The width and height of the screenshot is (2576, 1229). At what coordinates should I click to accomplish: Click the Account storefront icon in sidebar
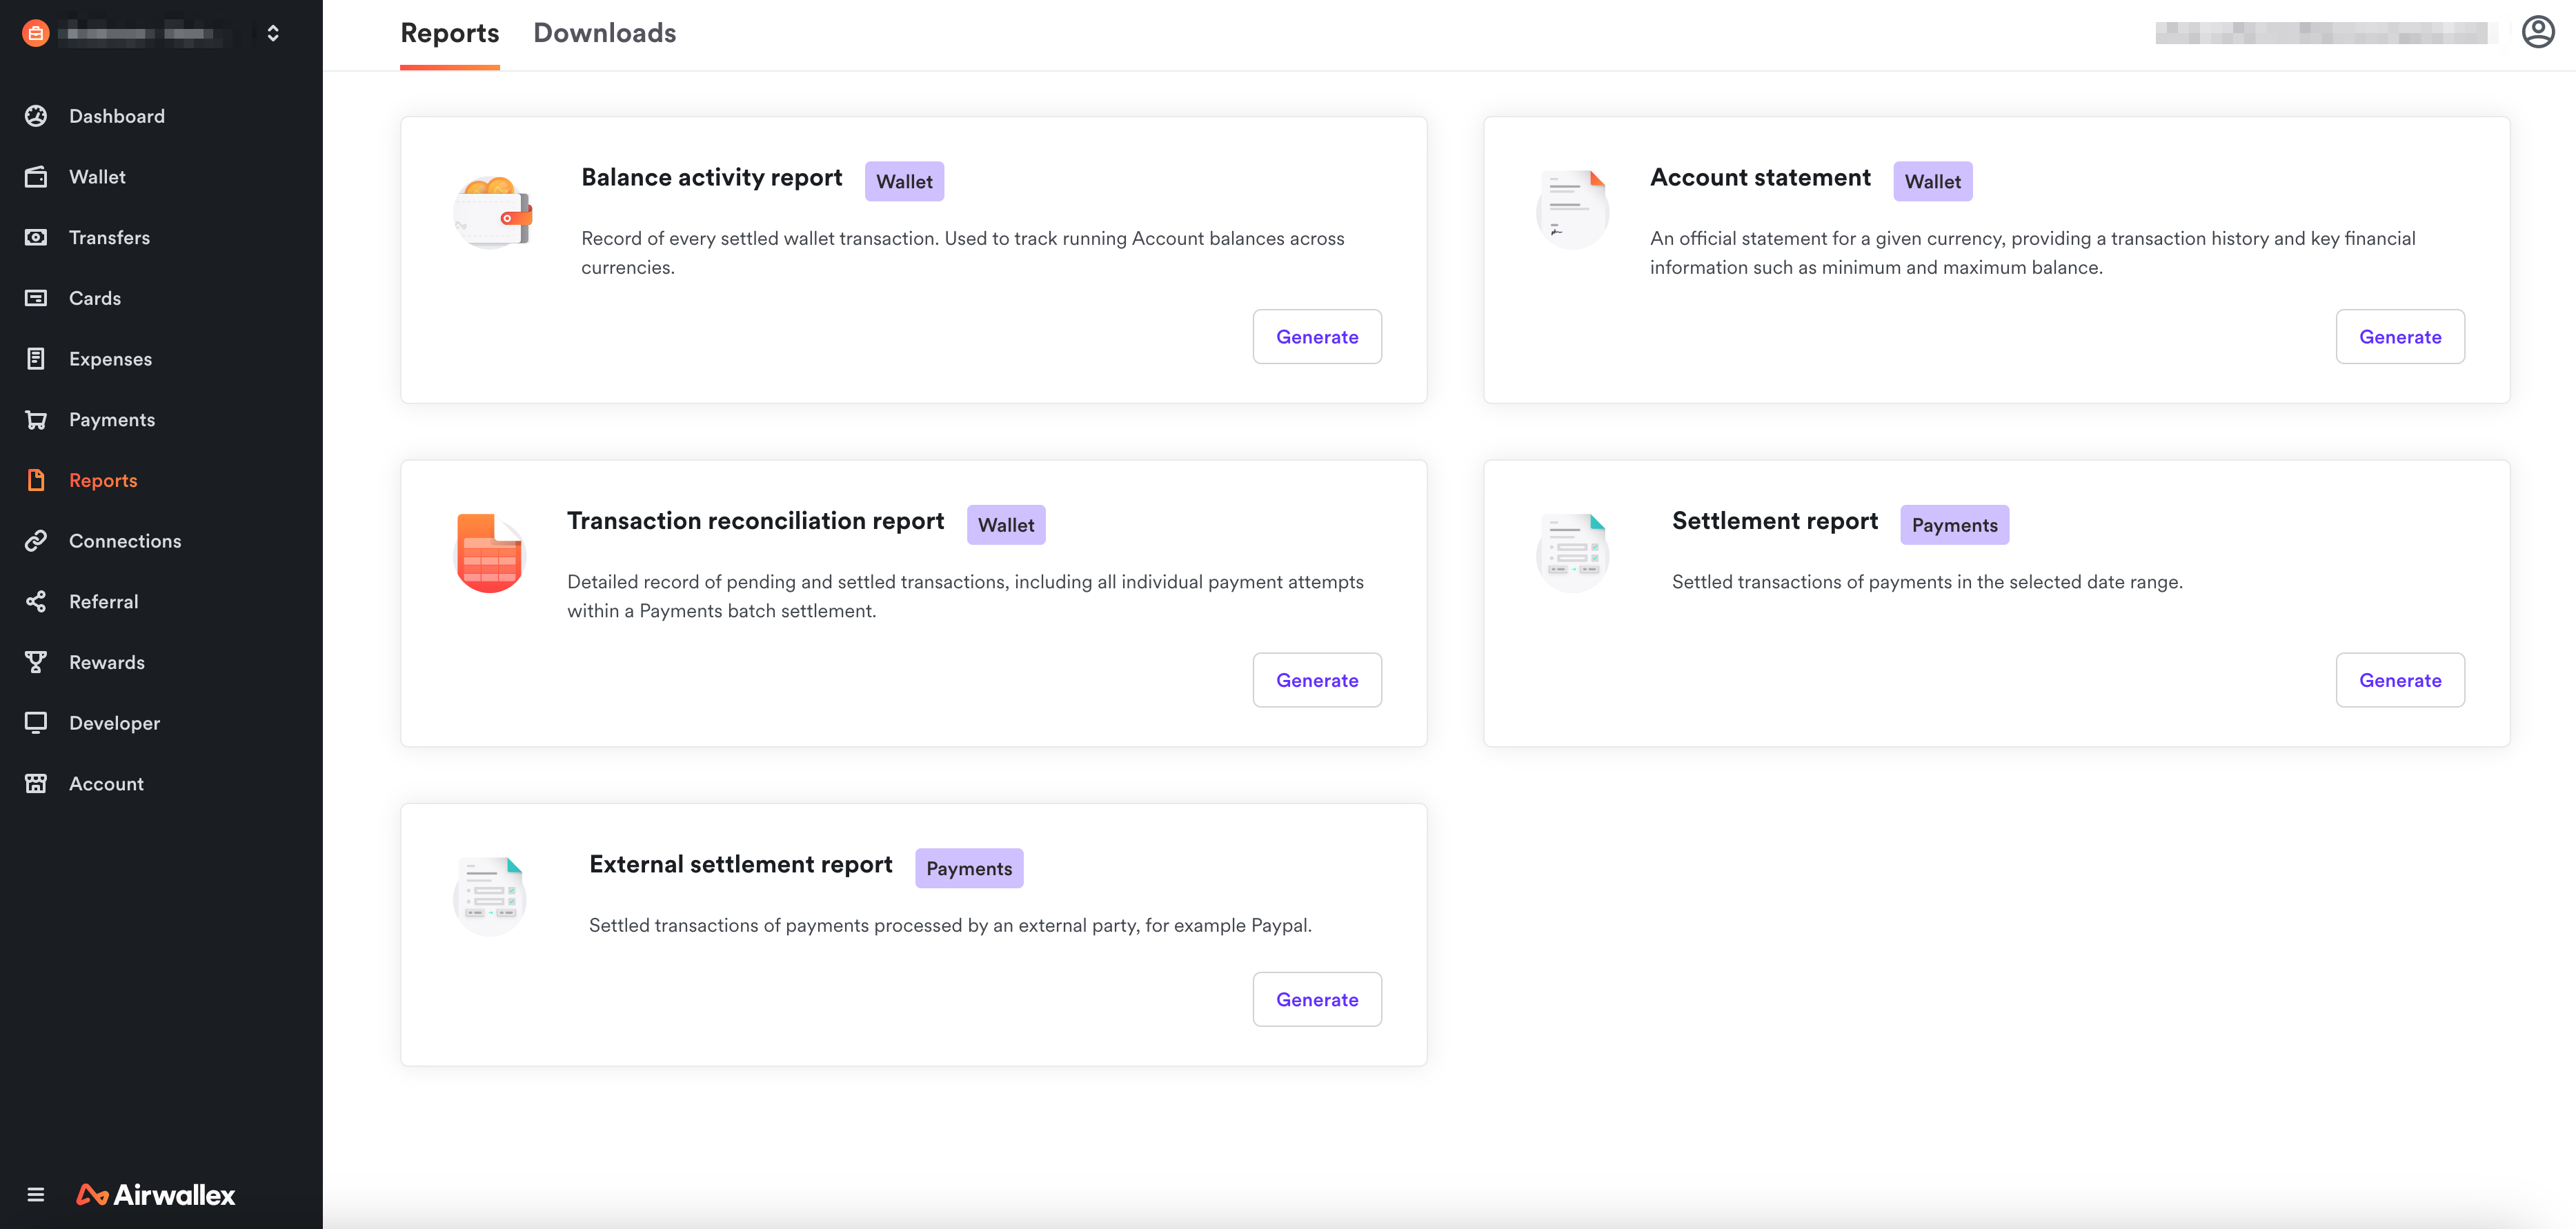(36, 784)
